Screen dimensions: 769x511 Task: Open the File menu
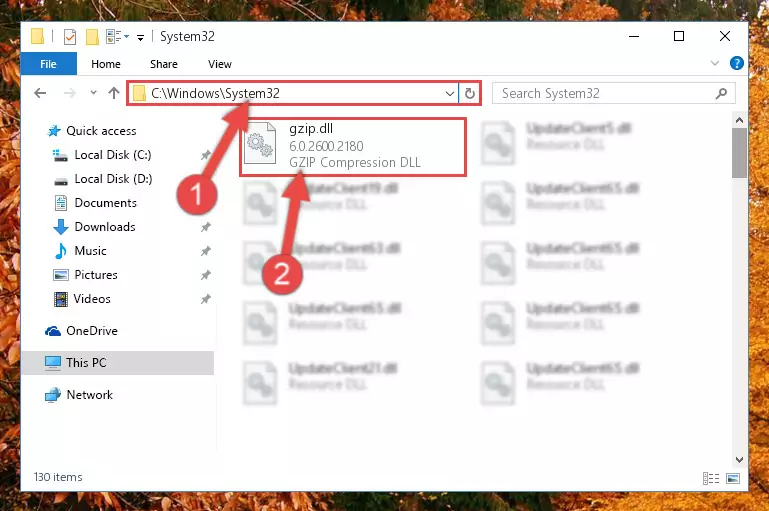click(x=49, y=64)
